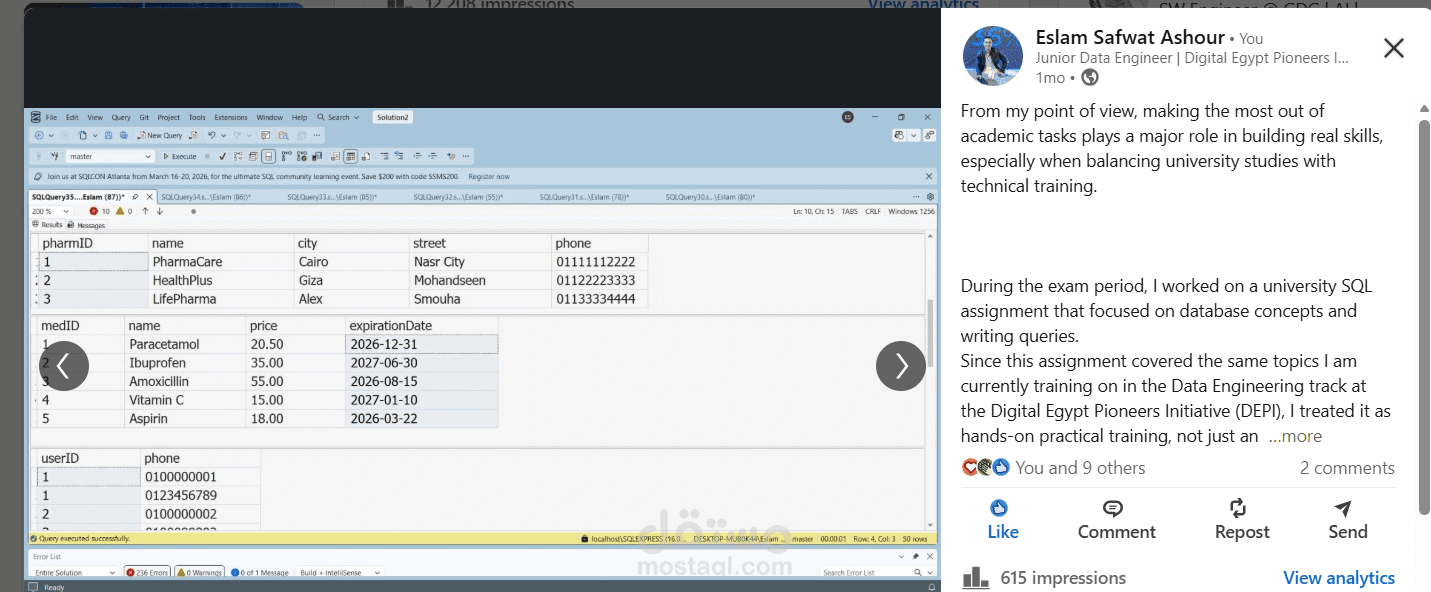
Task: Click the Results to File icon
Action: [366, 156]
